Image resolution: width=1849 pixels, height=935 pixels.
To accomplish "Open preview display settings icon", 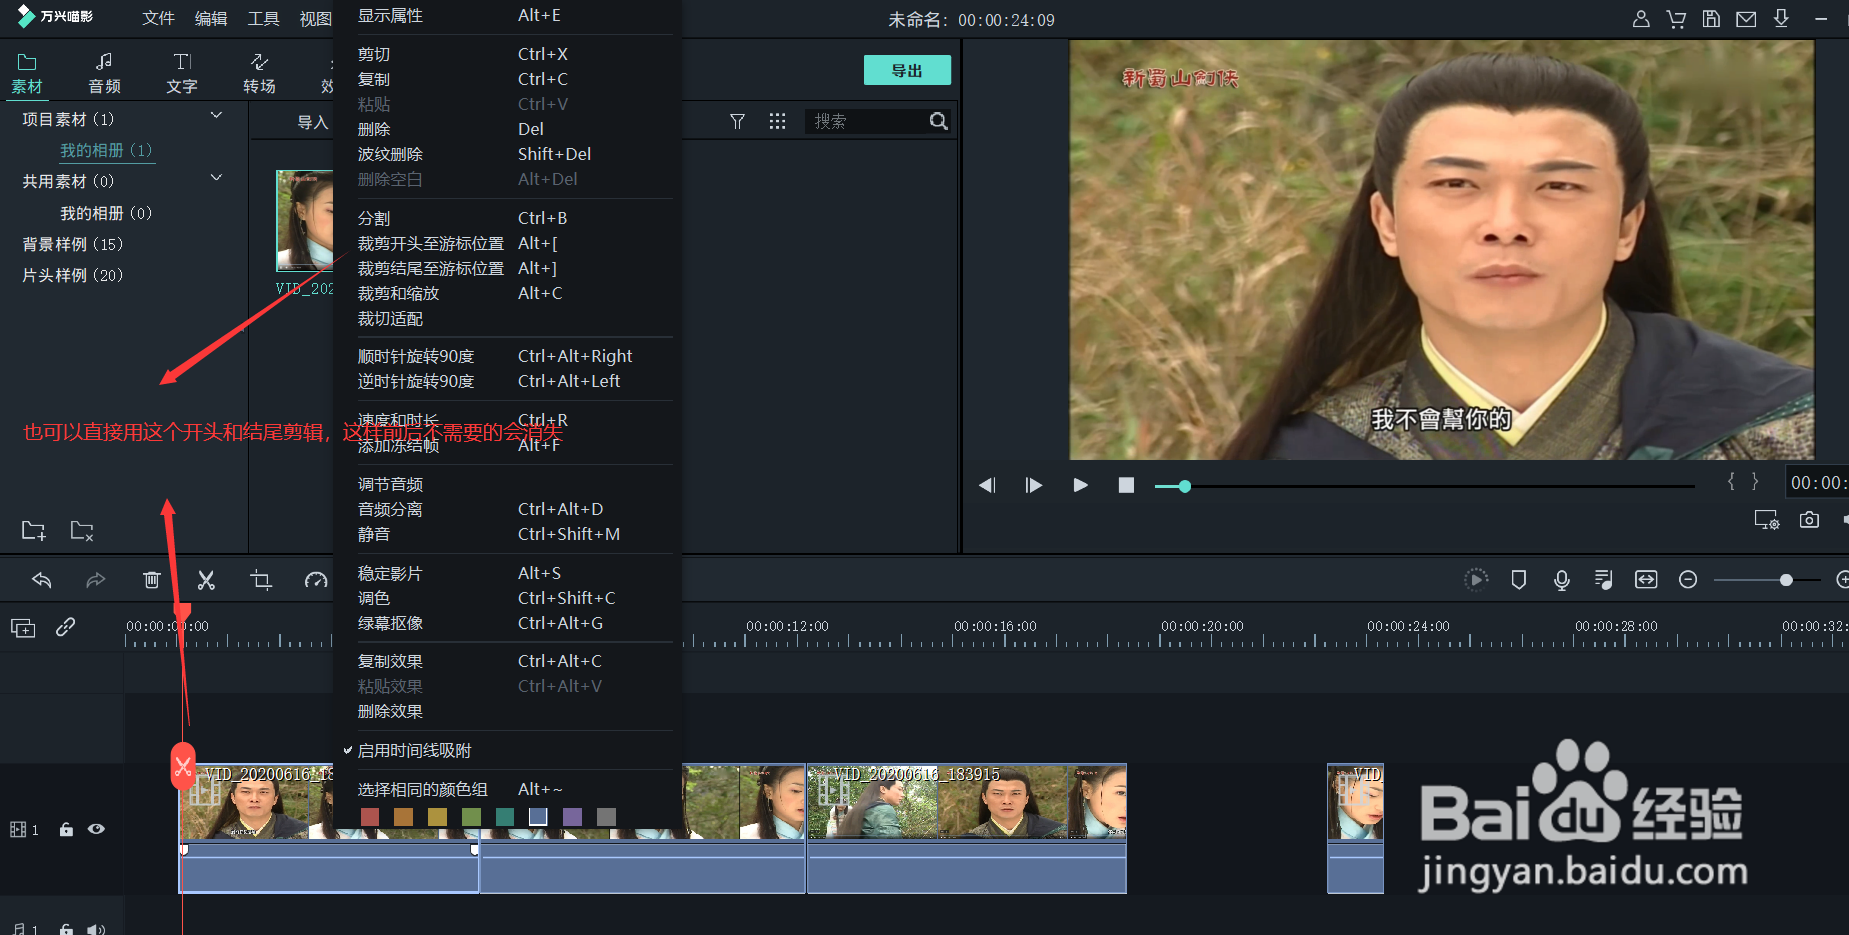I will point(1767,520).
